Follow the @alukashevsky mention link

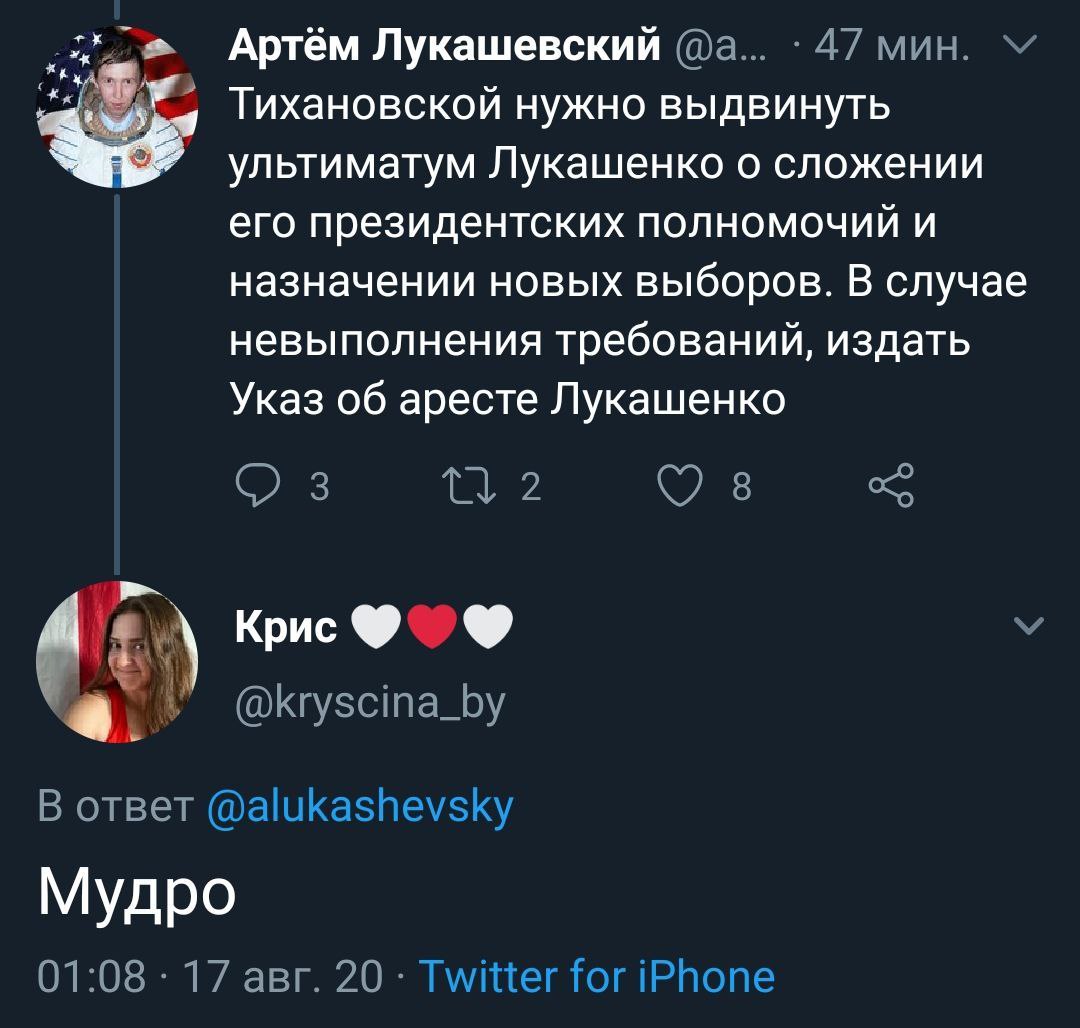[360, 806]
